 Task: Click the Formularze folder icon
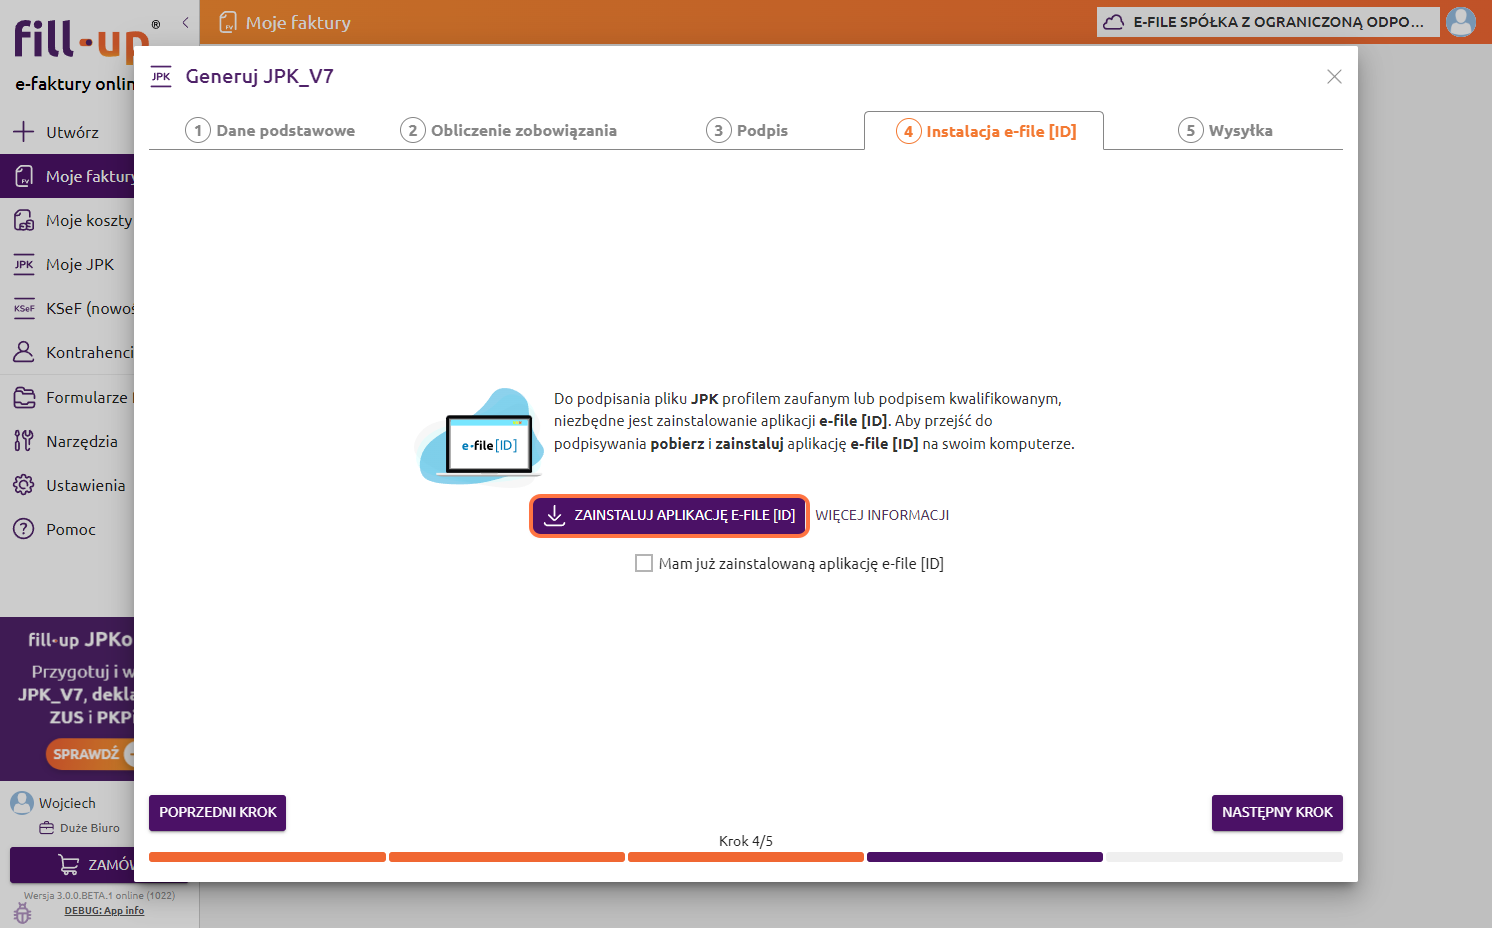[x=24, y=397]
